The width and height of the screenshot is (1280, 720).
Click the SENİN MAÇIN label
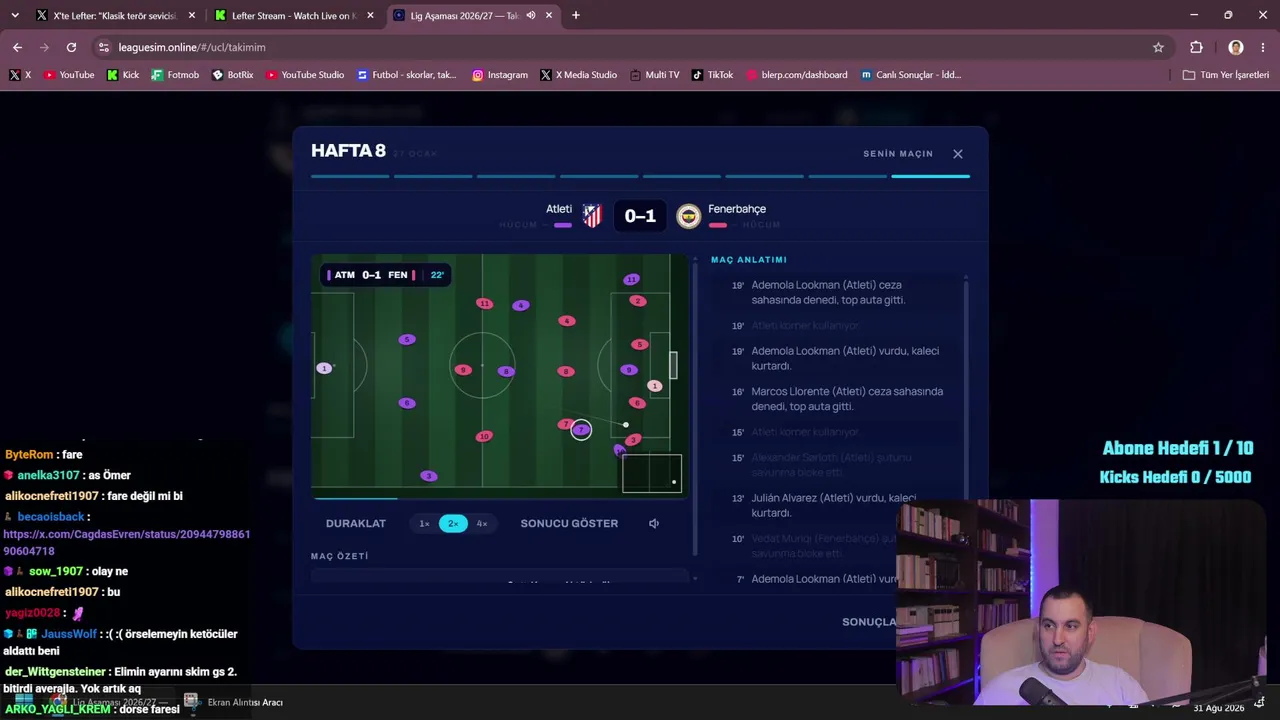[x=898, y=154]
